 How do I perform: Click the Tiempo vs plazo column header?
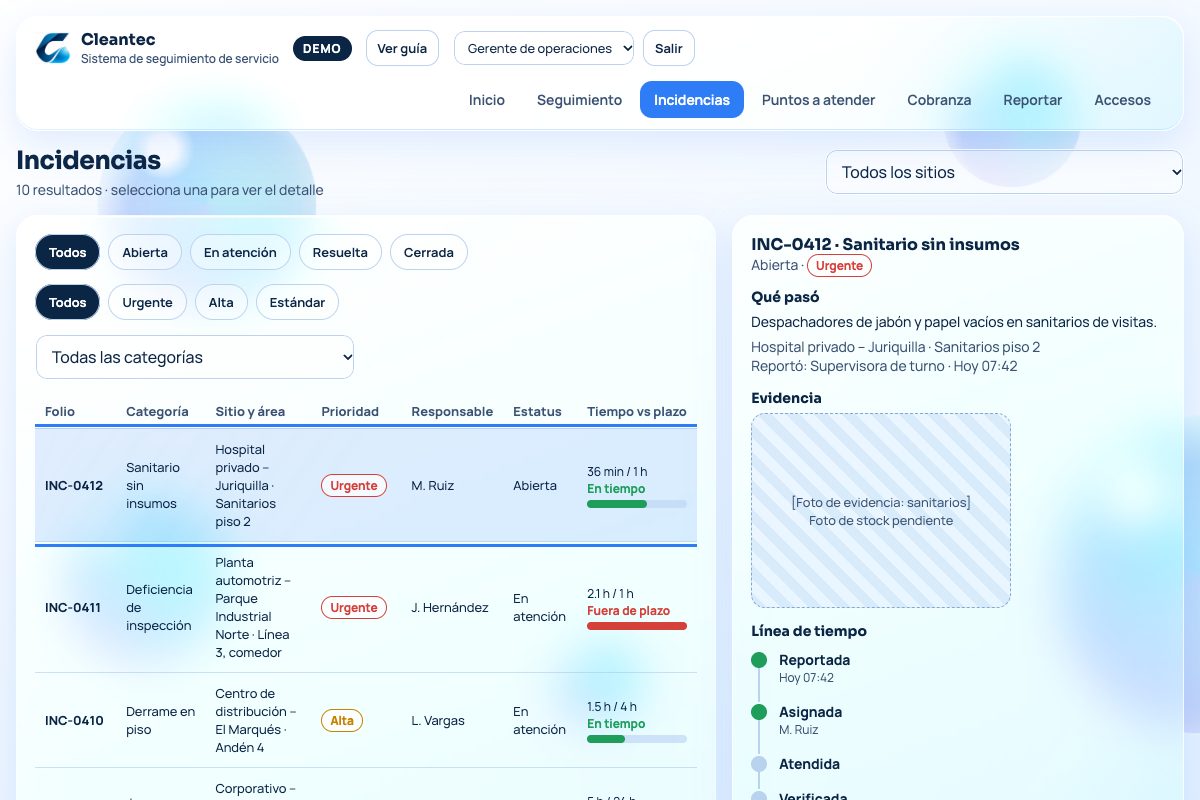[637, 411]
